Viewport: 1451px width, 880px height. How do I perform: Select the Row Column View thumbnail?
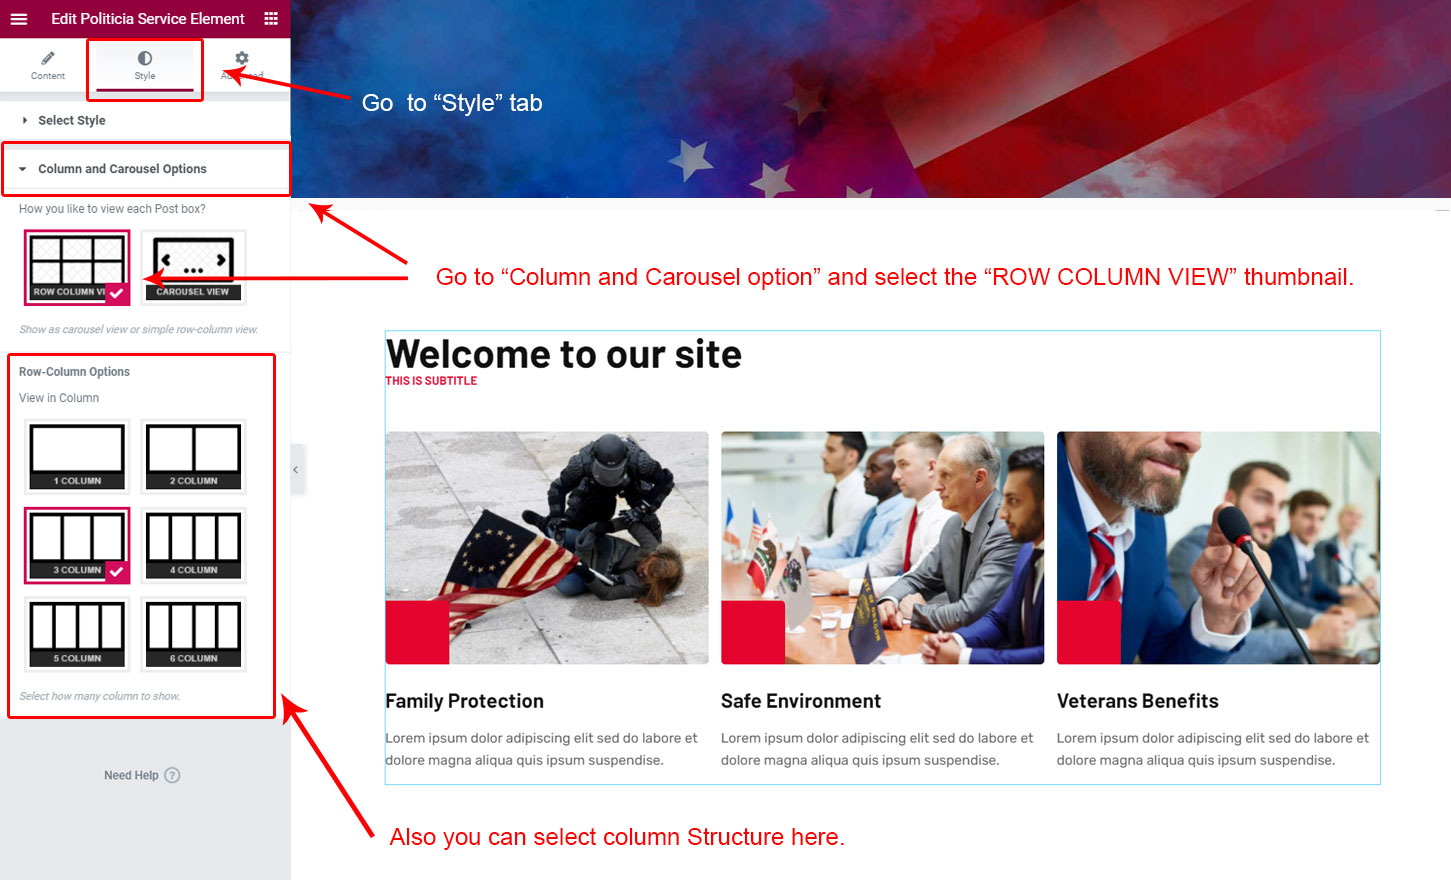pos(77,267)
